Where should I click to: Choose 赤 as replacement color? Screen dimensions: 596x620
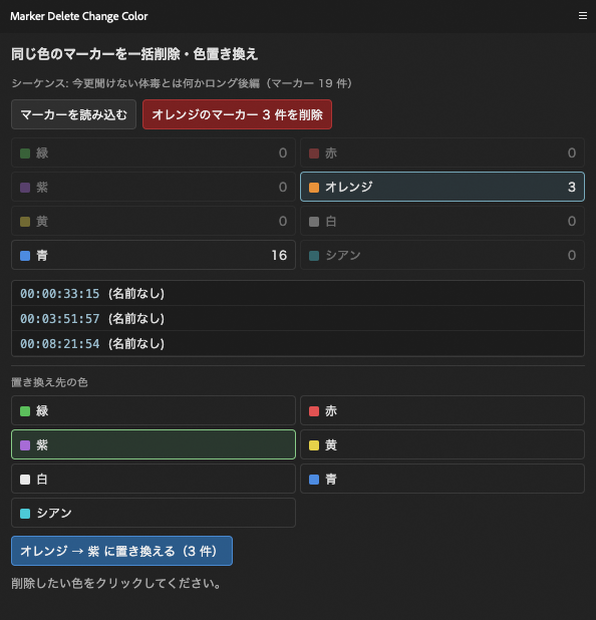pyautogui.click(x=442, y=410)
